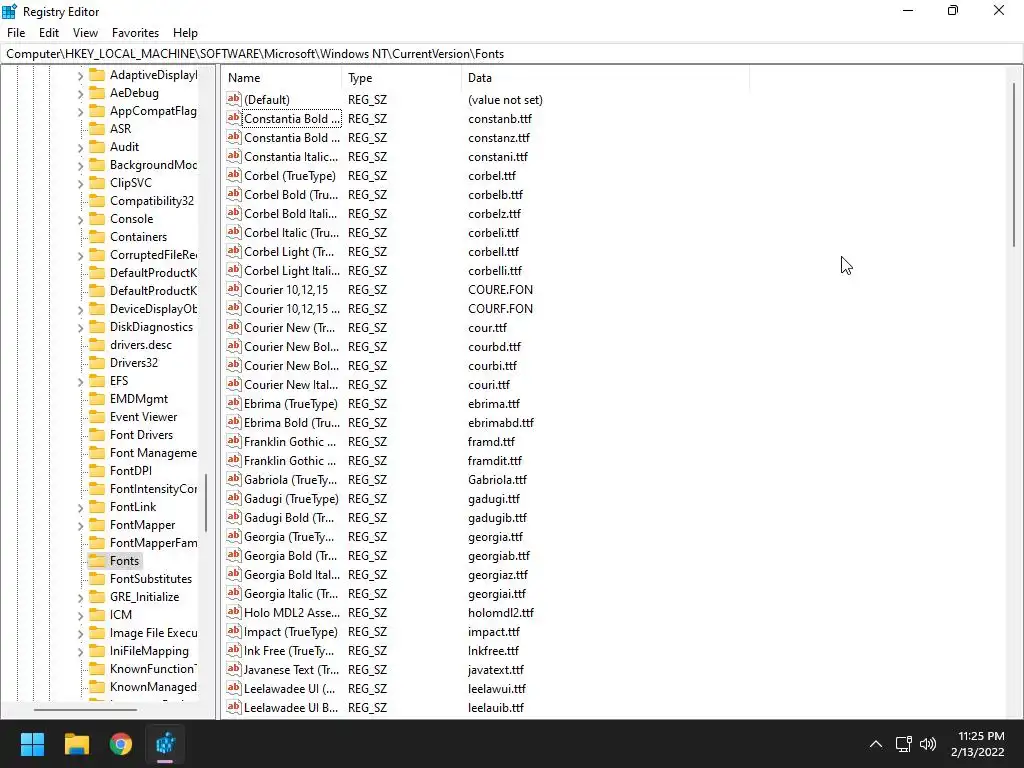
Task: Expand the Console tree node
Action: click(80, 219)
